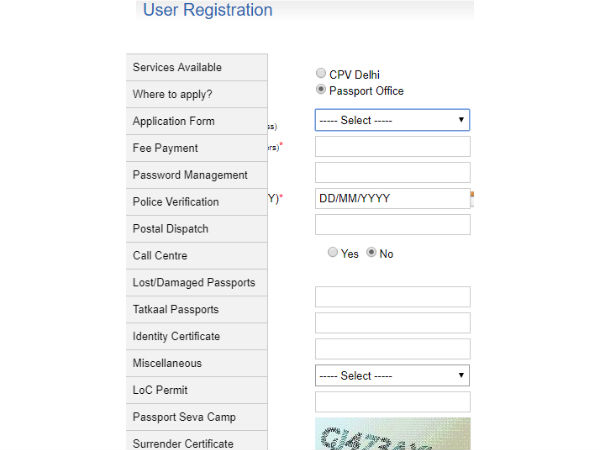This screenshot has height=450, width=600.
Task: Click Postal Dispatch menu item
Action: pos(197,229)
